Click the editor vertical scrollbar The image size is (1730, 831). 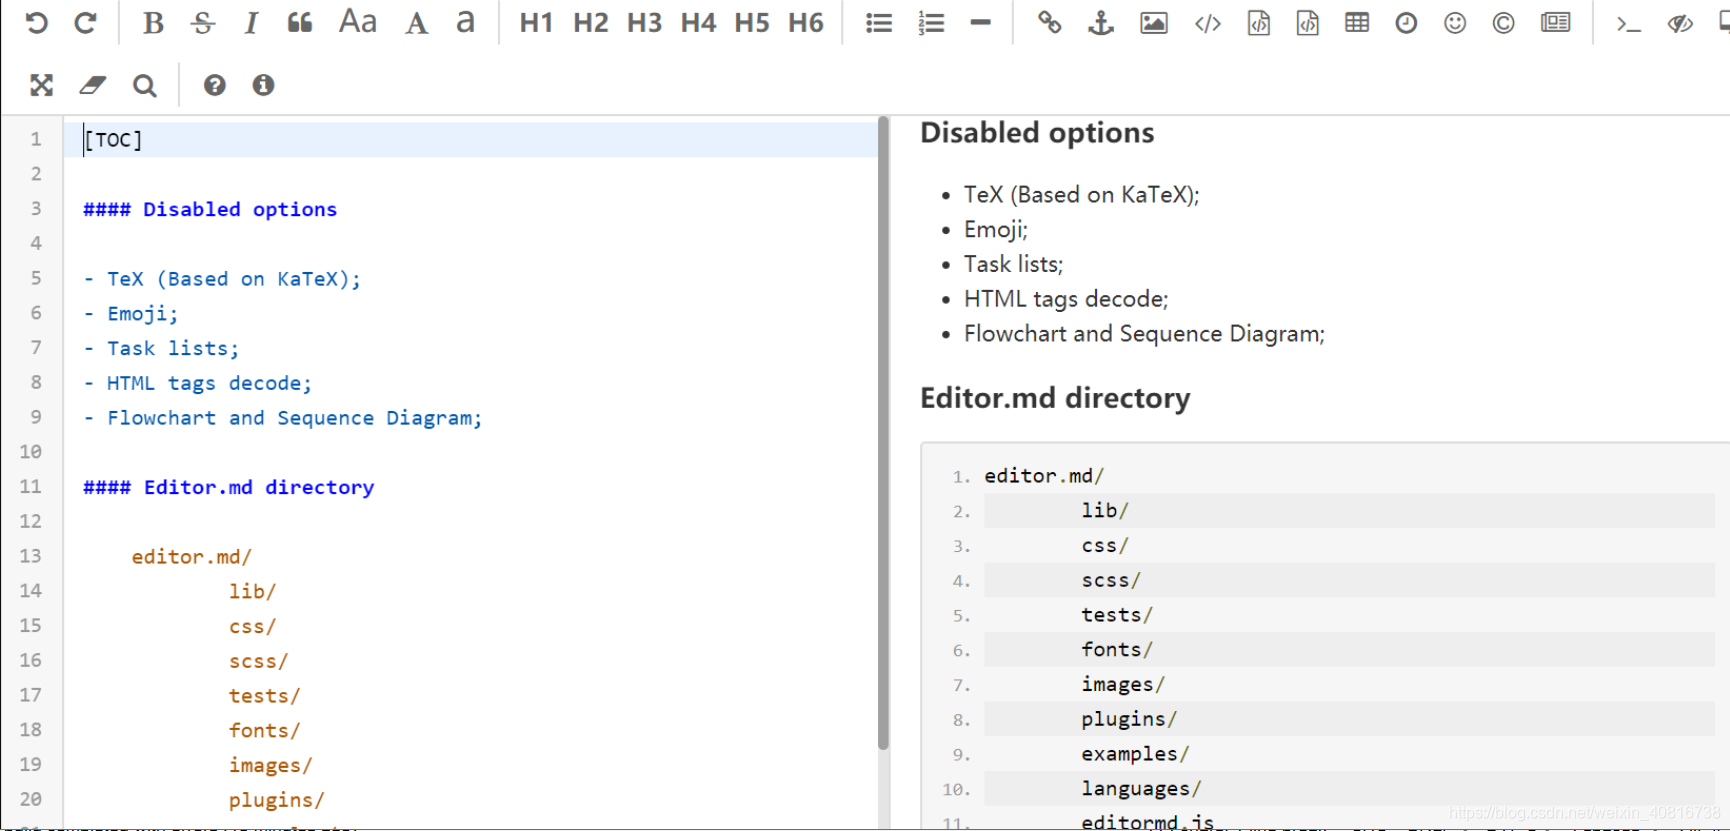pos(883,433)
